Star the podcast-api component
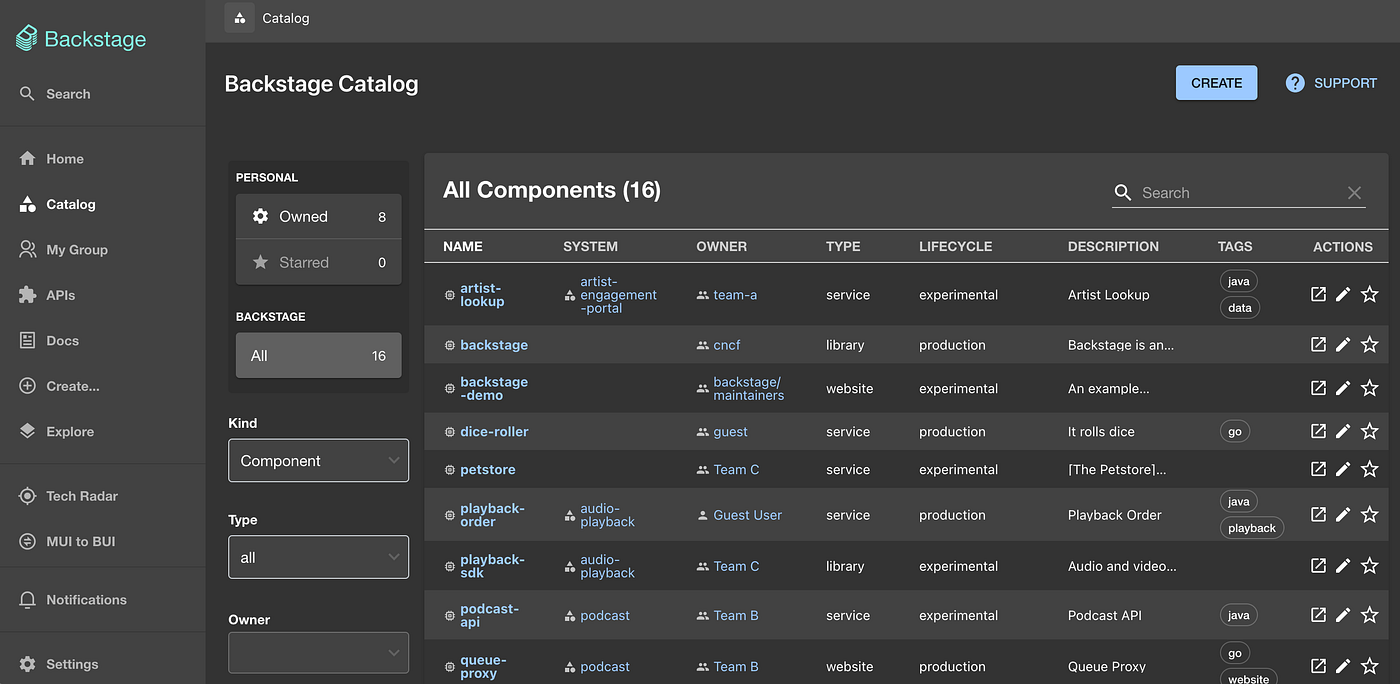 pos(1370,615)
